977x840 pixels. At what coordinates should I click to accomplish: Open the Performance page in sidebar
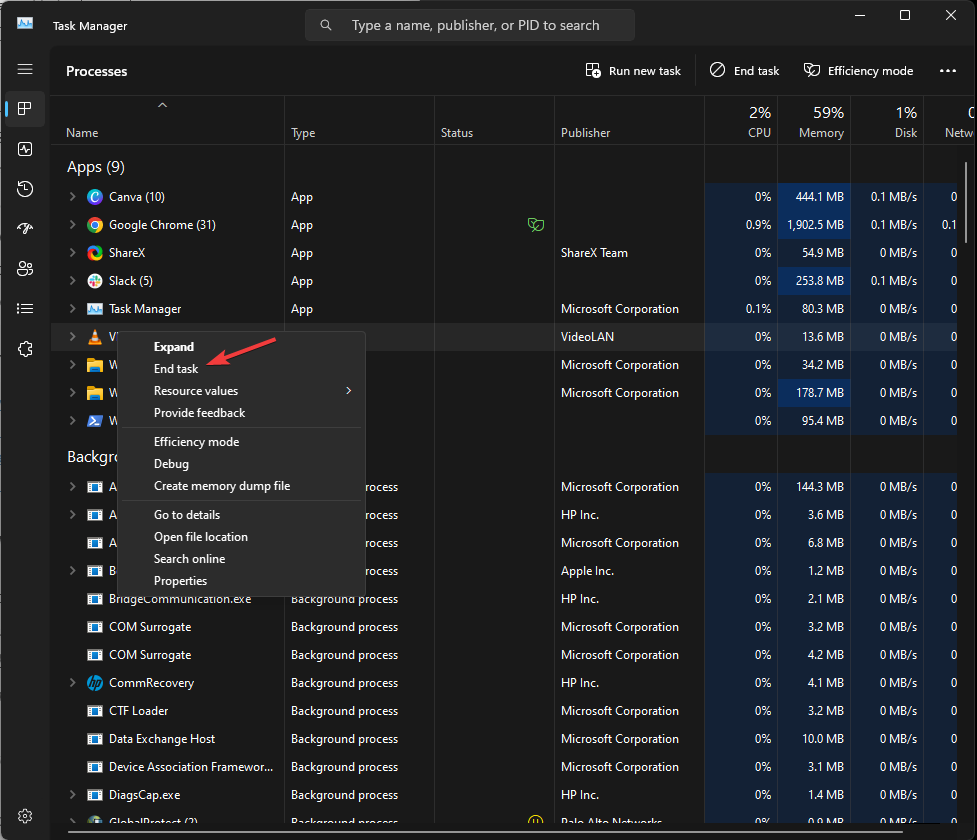pyautogui.click(x=25, y=148)
